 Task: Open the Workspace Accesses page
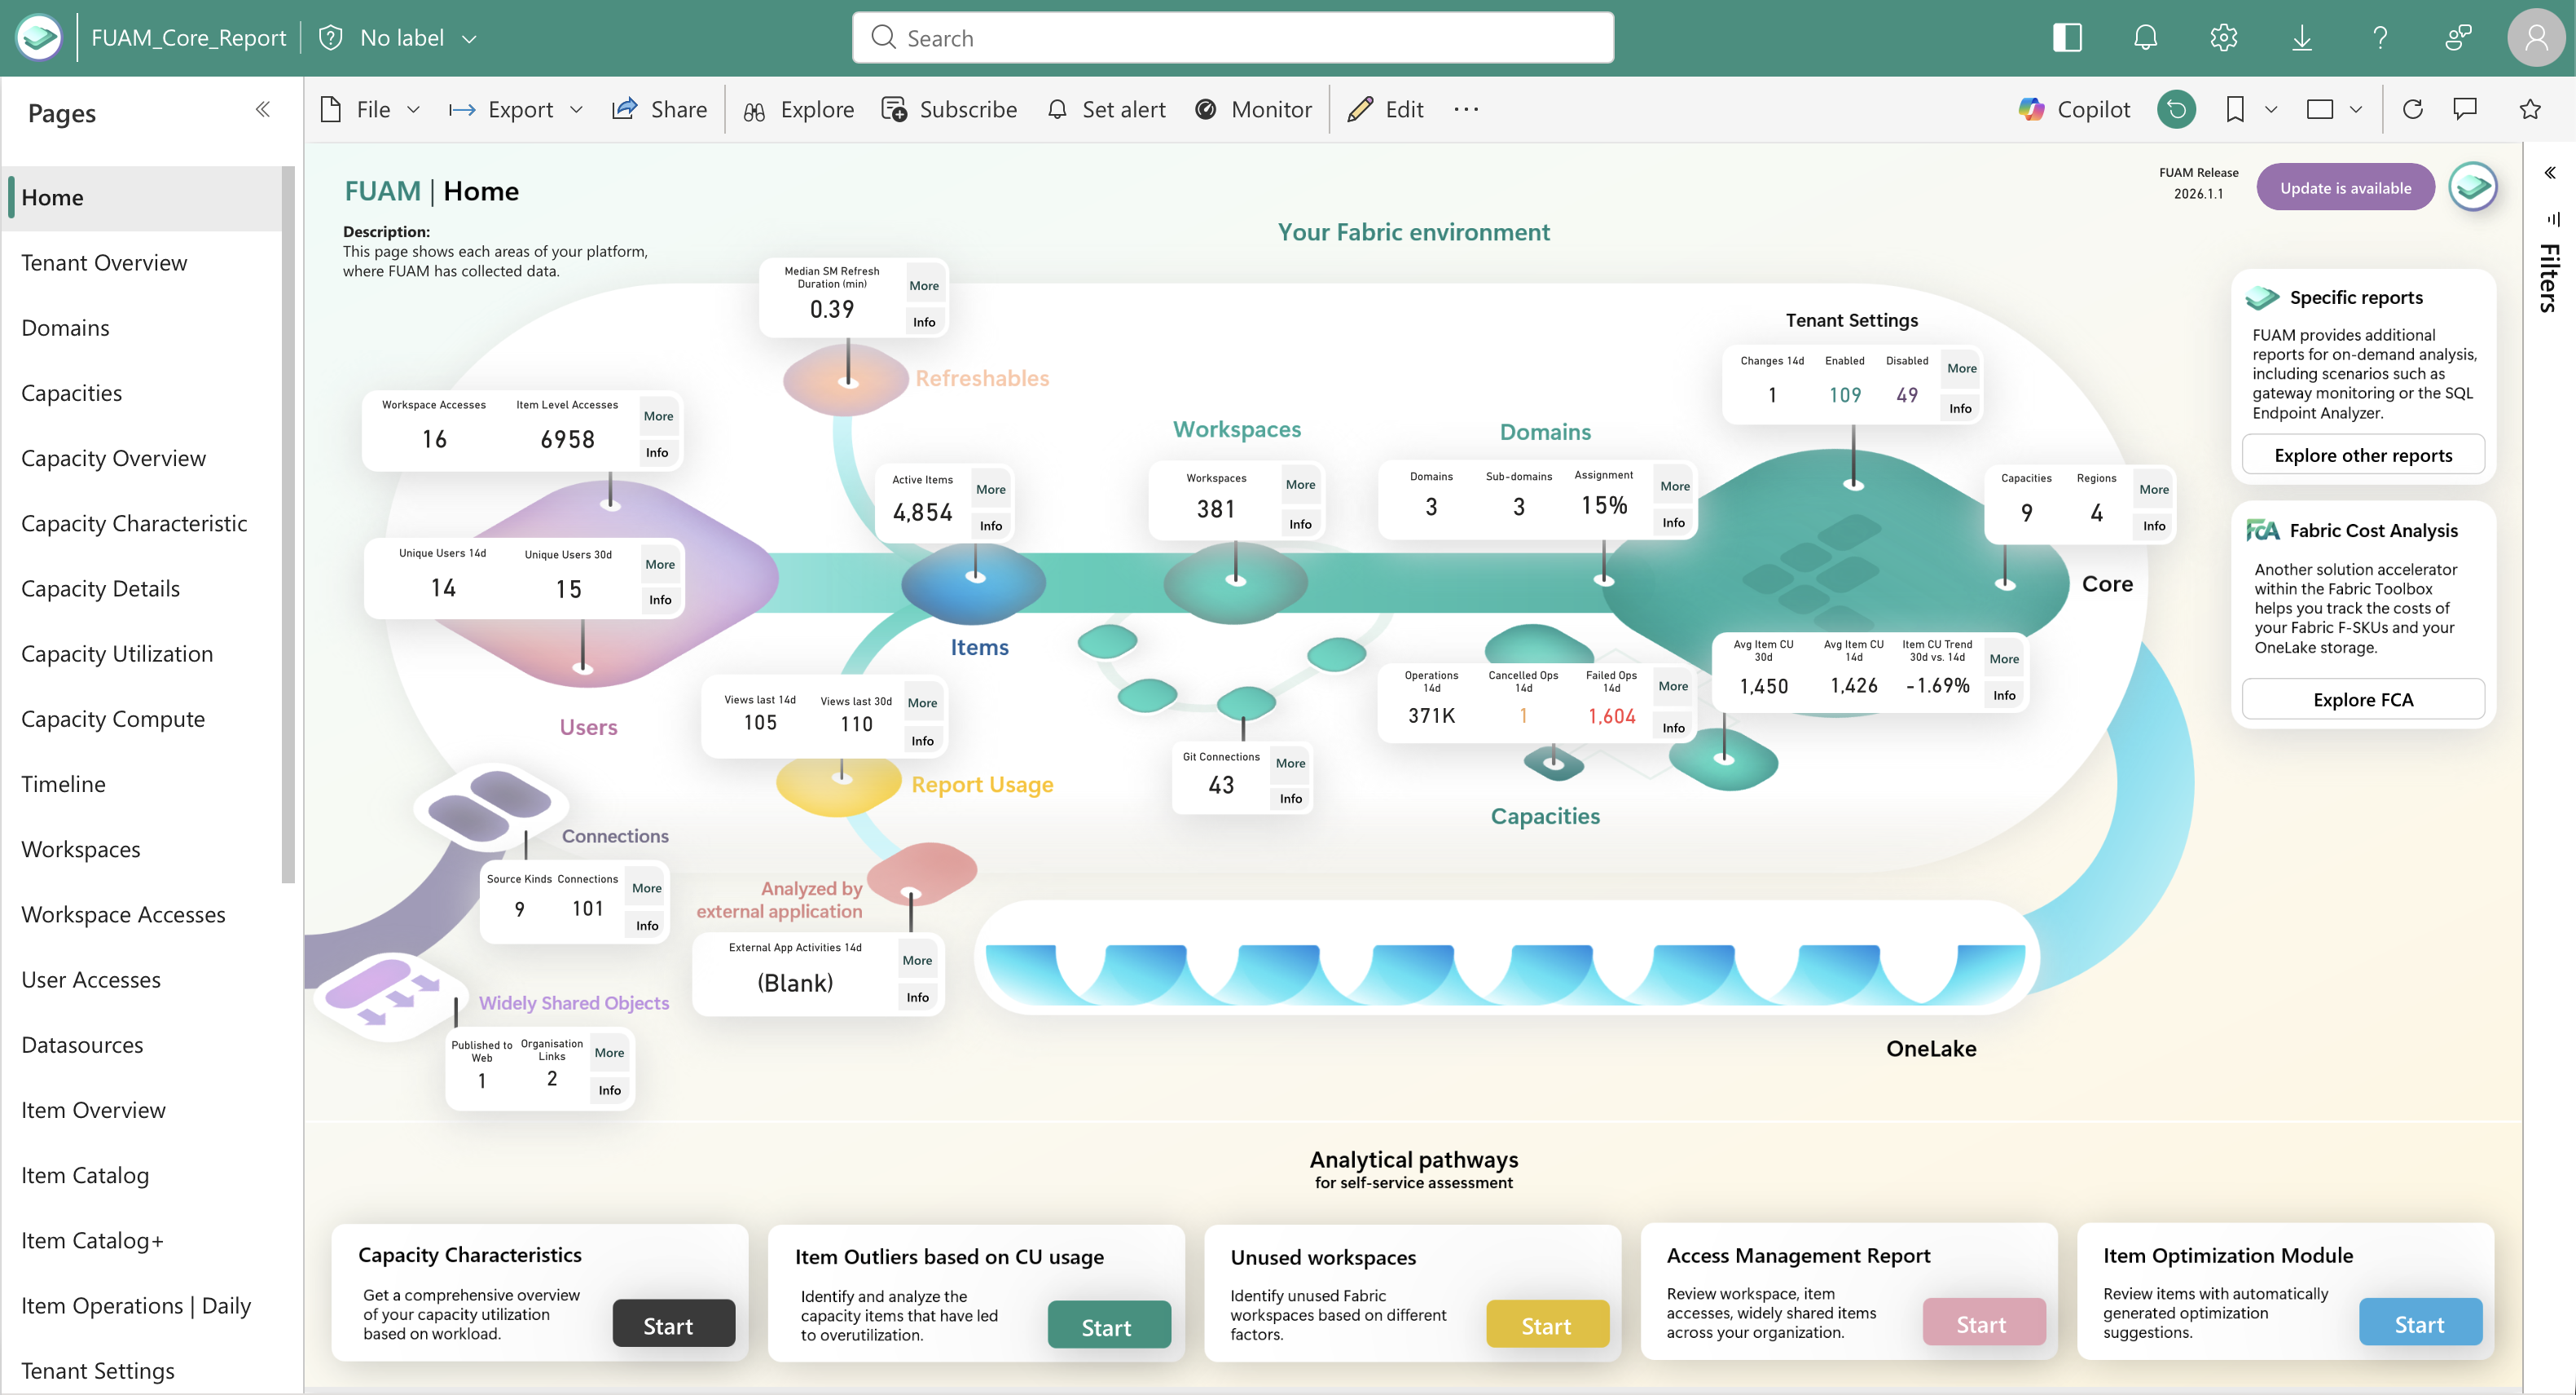(x=142, y=914)
